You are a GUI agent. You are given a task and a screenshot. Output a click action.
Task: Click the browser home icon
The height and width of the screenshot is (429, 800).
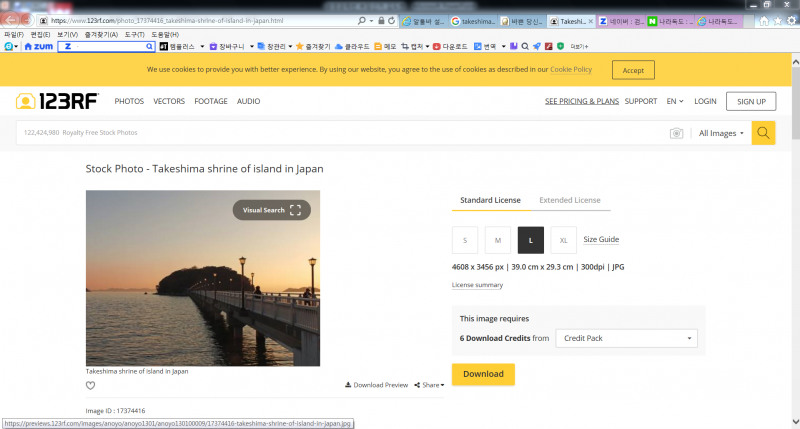pyautogui.click(x=763, y=20)
